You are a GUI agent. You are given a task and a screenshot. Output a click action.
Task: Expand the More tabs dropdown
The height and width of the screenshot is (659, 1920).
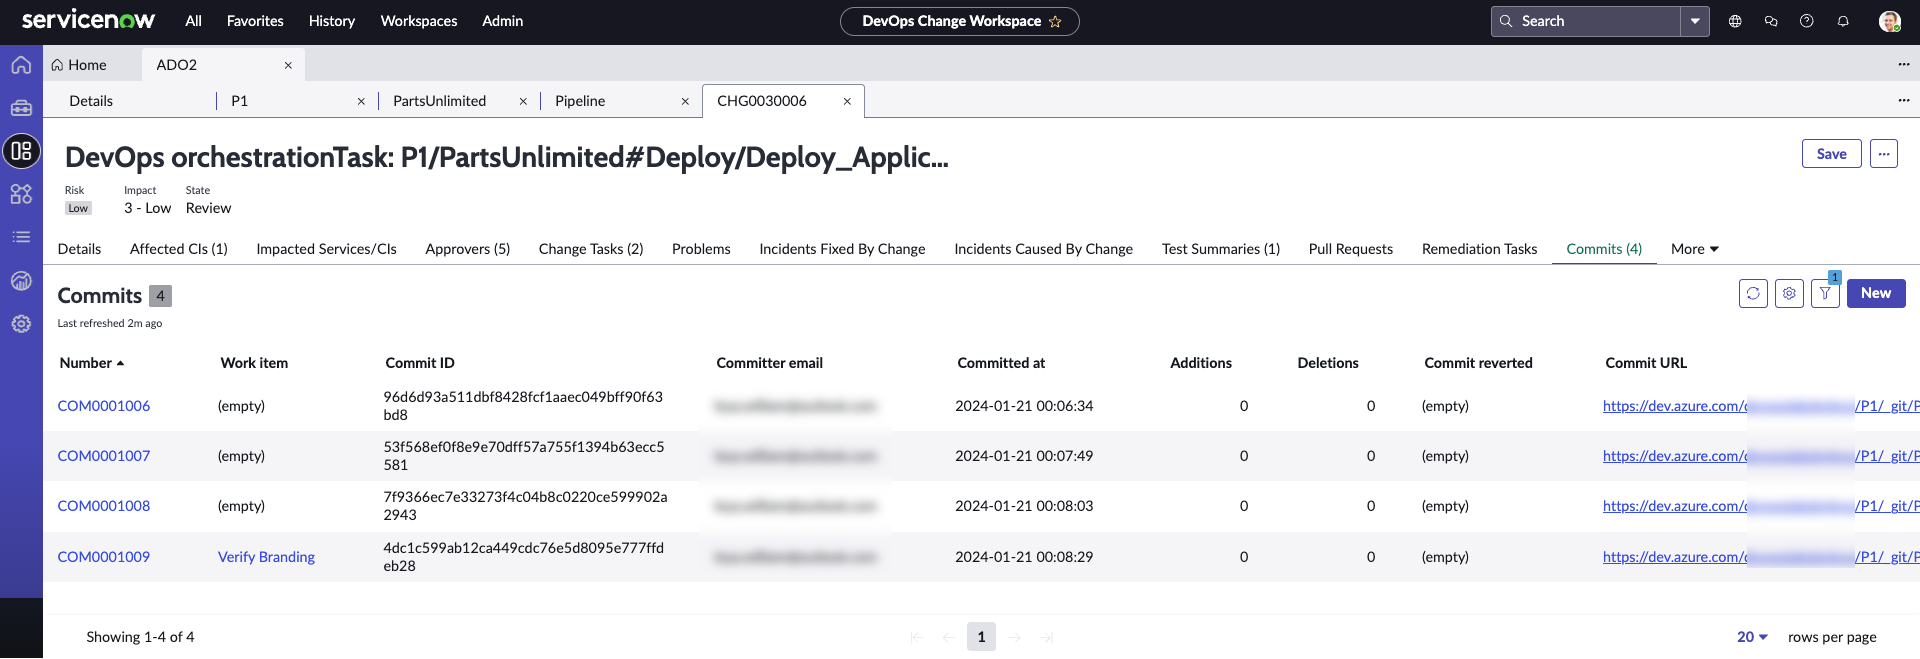[1695, 249]
